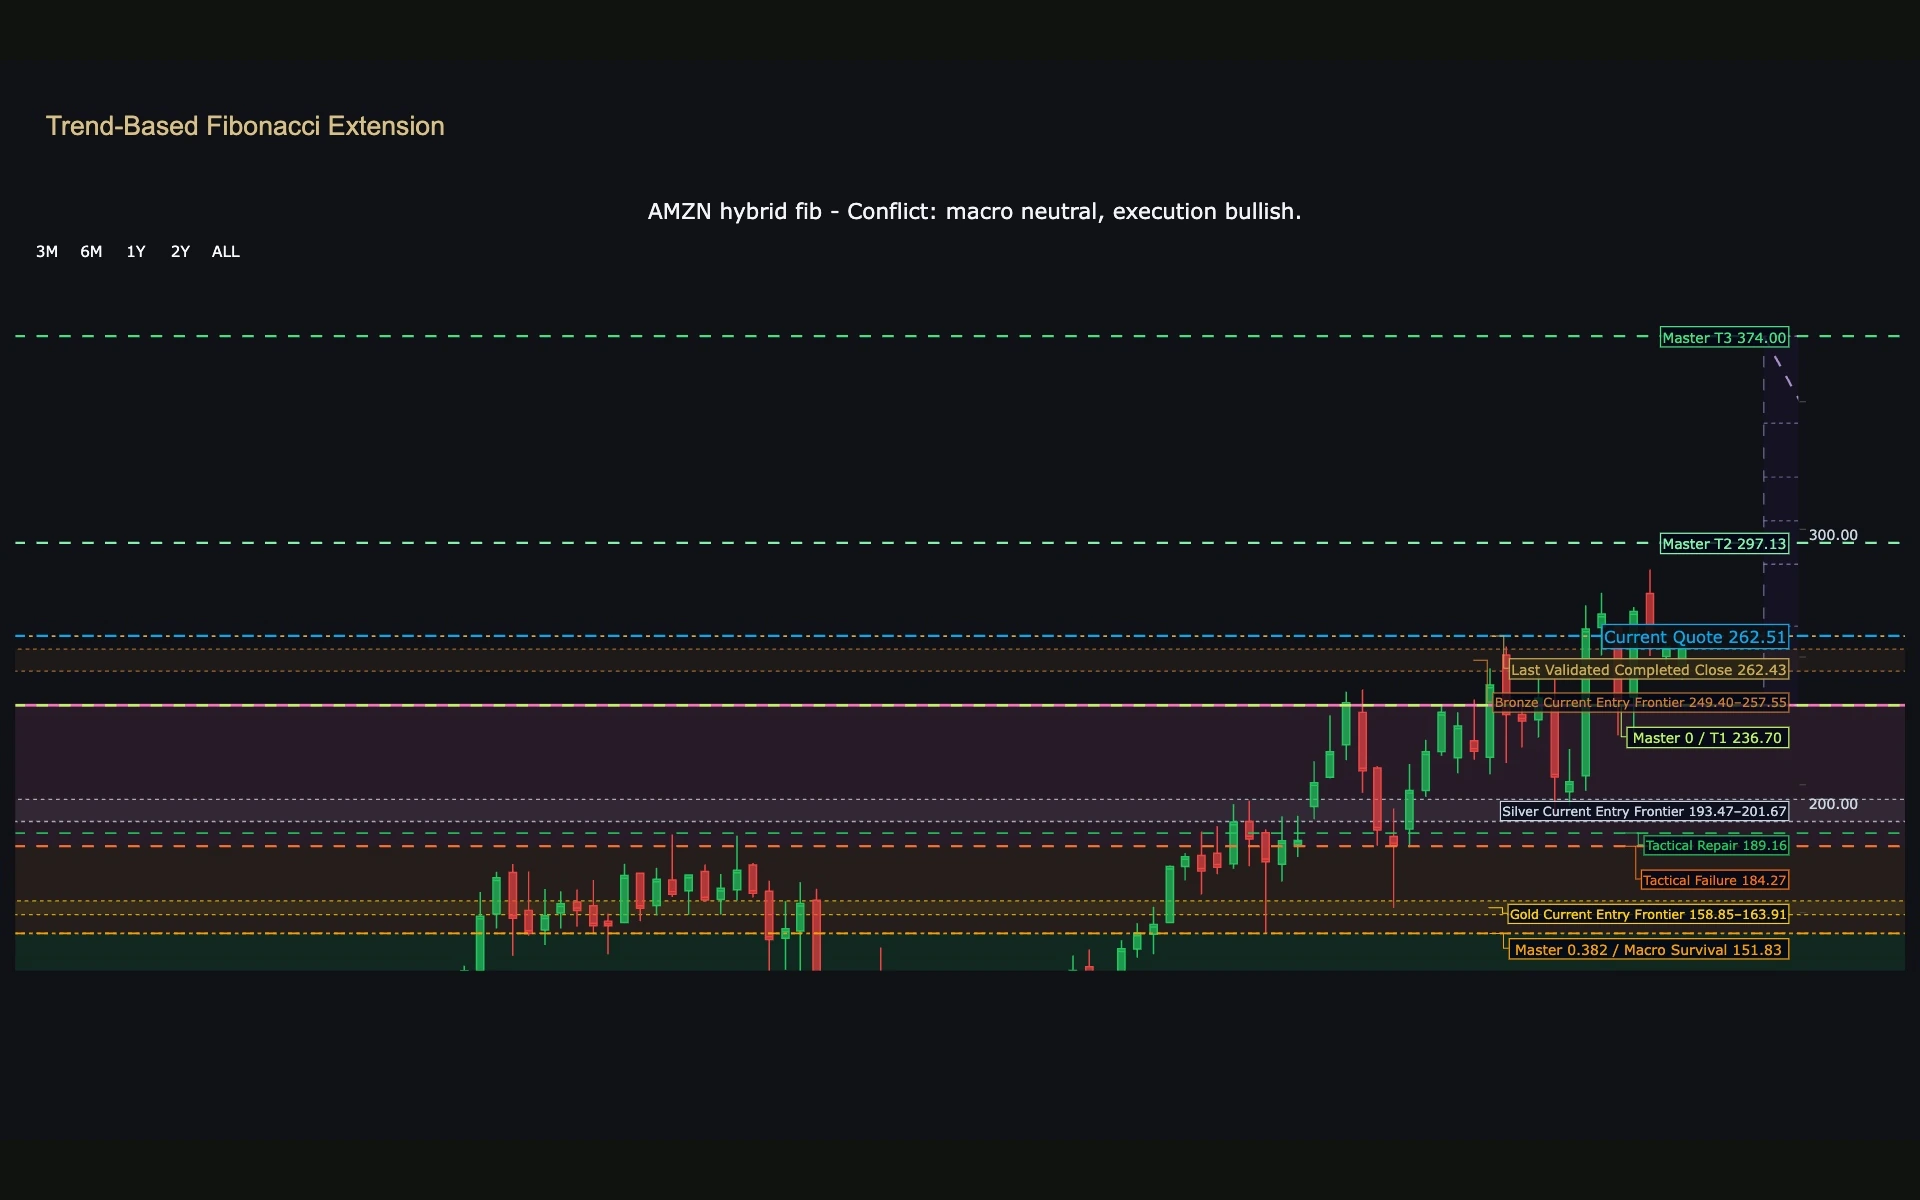Screen dimensions: 1920x1200
Task: Click the 300.00 axis tick label
Action: pos(1833,535)
